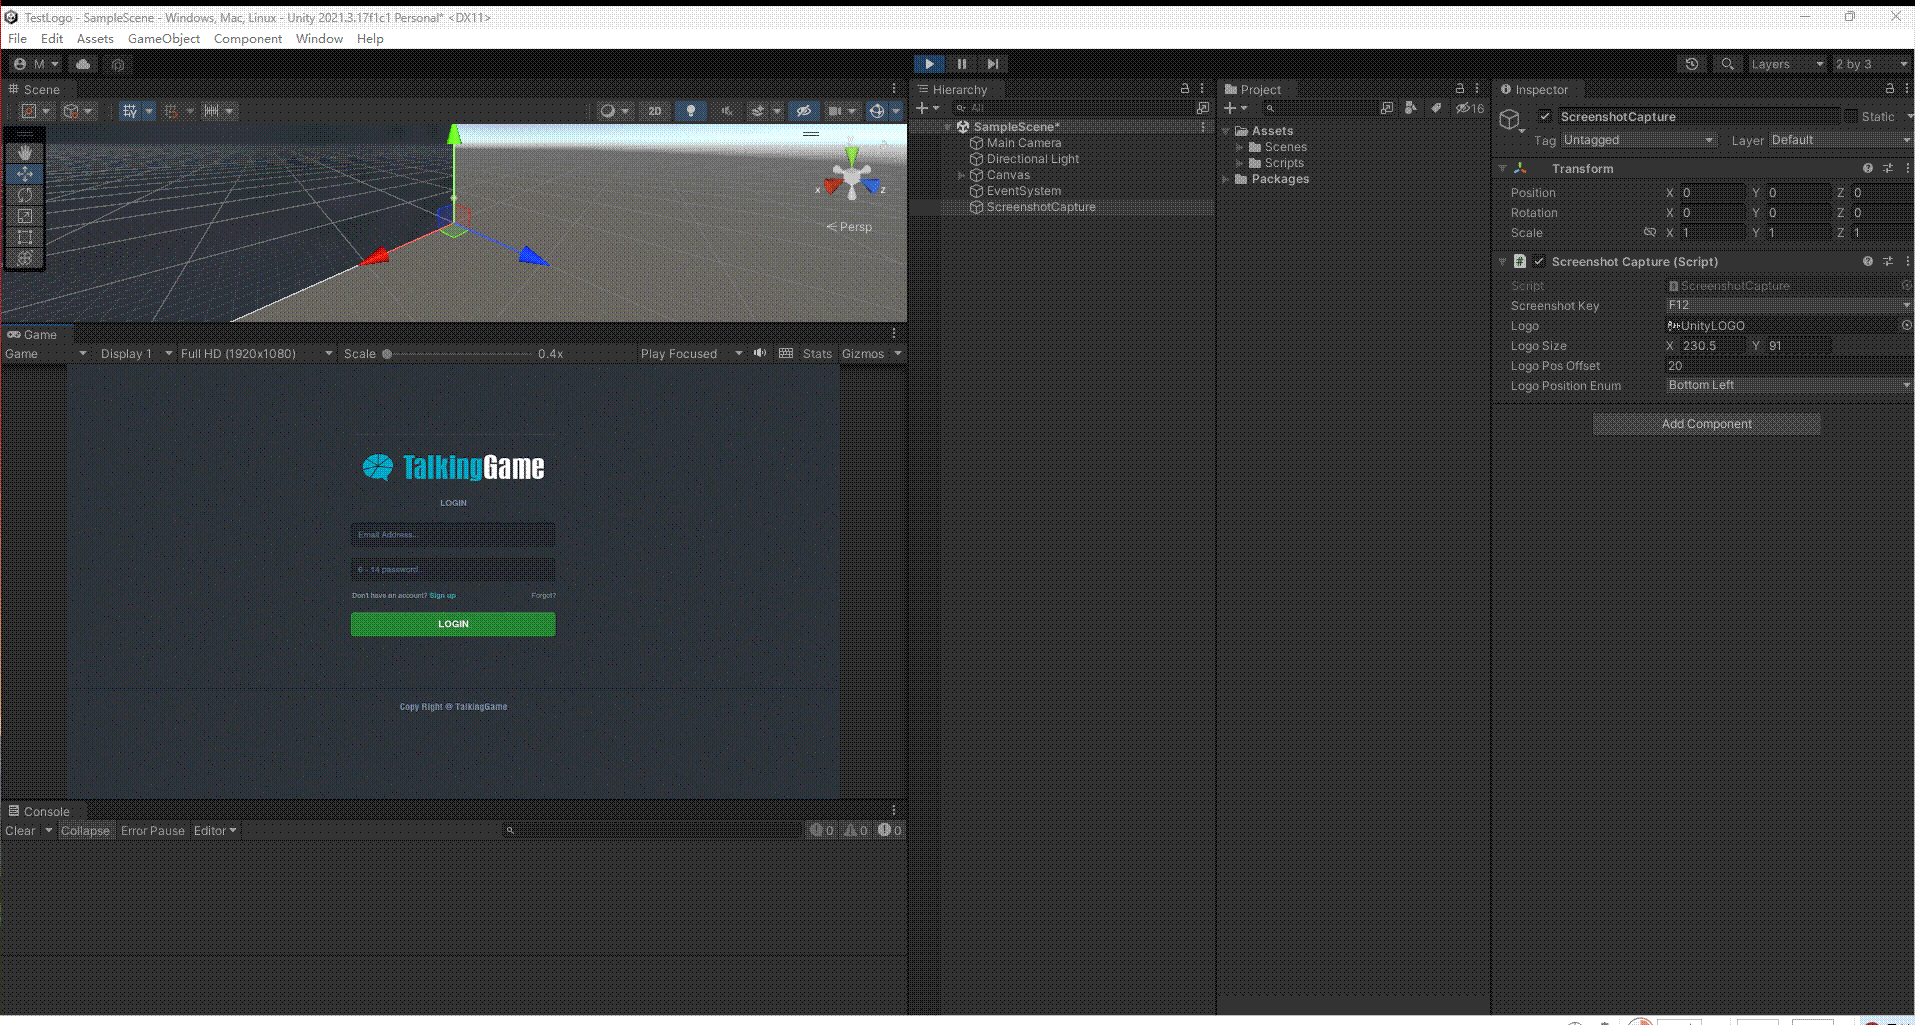Image resolution: width=1915 pixels, height=1025 pixels.
Task: Uncheck the Screenshot Capture script enabled checkbox
Action: pyautogui.click(x=1540, y=261)
